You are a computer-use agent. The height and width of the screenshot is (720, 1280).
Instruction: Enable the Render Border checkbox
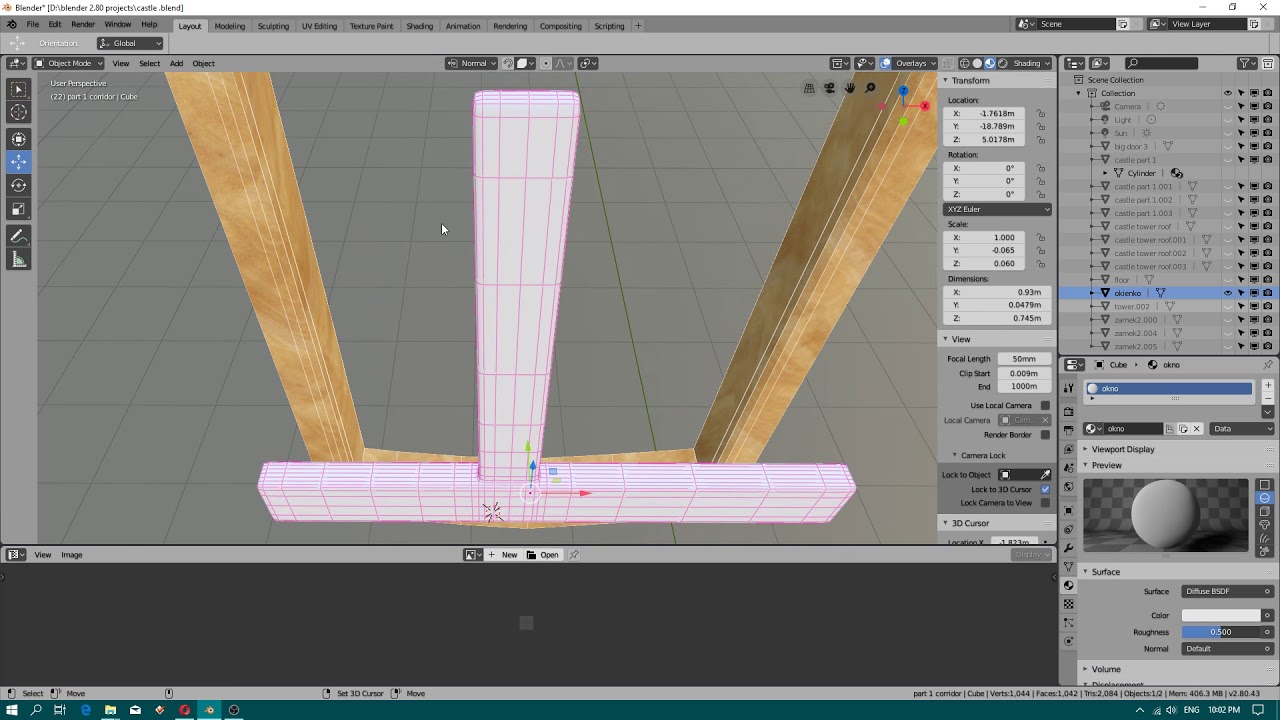point(1045,435)
